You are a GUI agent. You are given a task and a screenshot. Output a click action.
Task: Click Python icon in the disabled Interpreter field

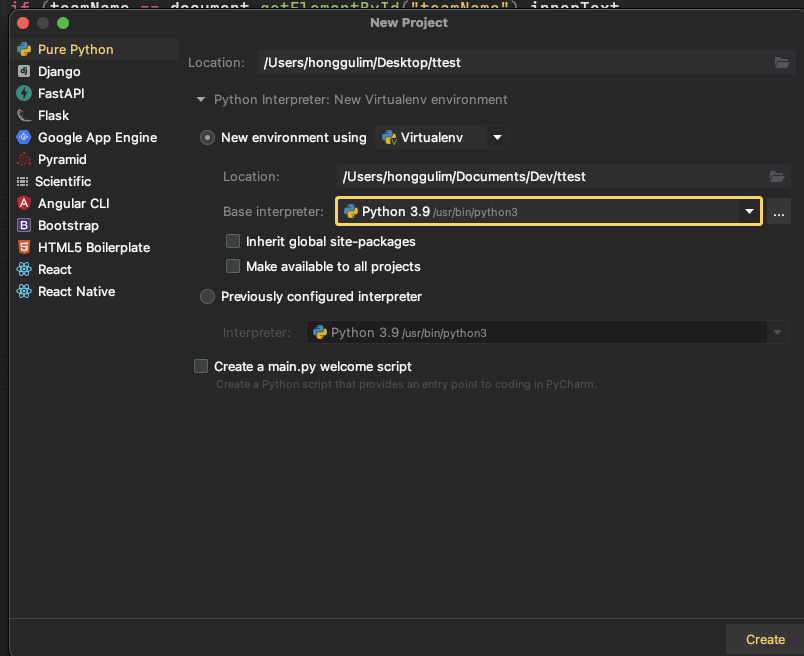coord(320,332)
